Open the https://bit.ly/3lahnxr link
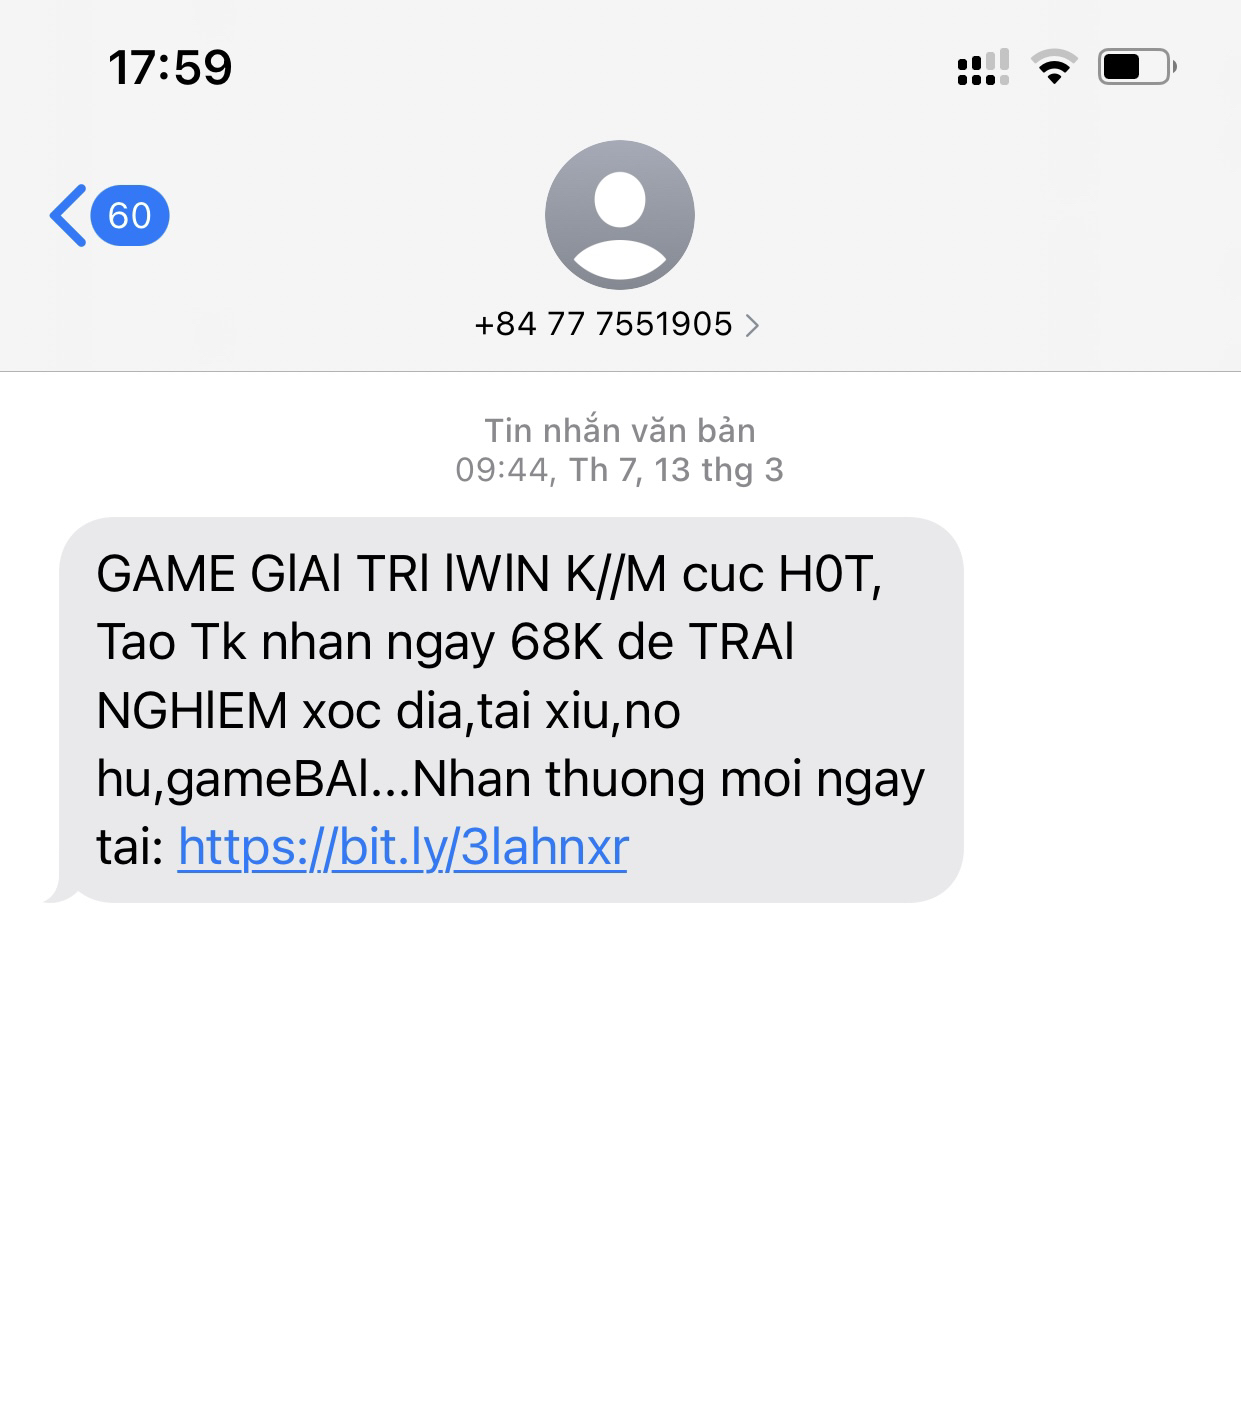Image resolution: width=1241 pixels, height=1417 pixels. tap(403, 847)
